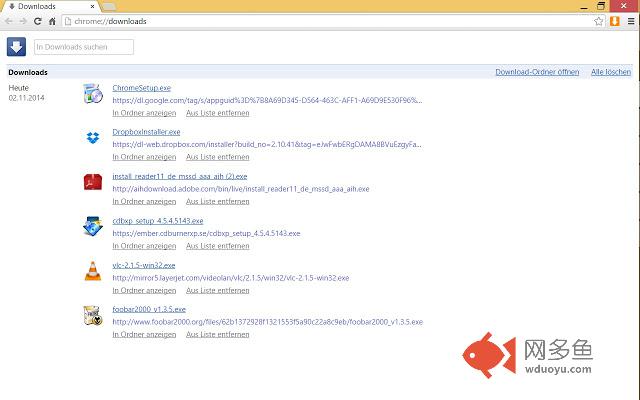This screenshot has width=640, height=400.
Task: Click the CDBurnerXP setup icon
Action: 93,226
